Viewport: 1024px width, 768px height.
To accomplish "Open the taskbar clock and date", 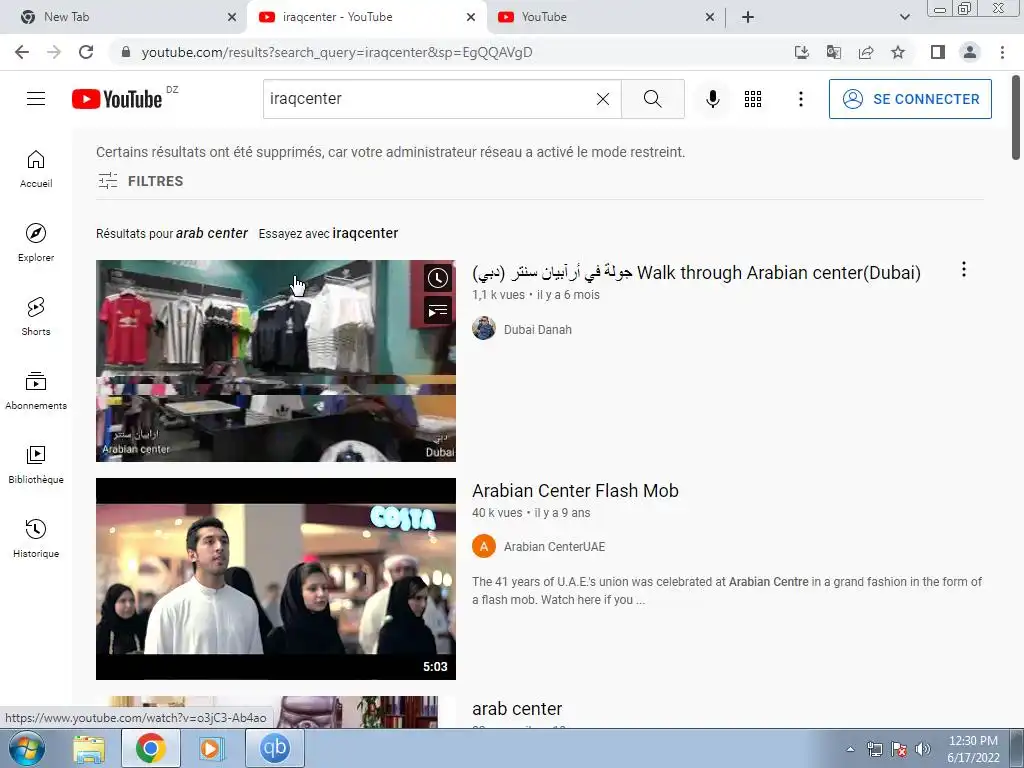I will 973,749.
